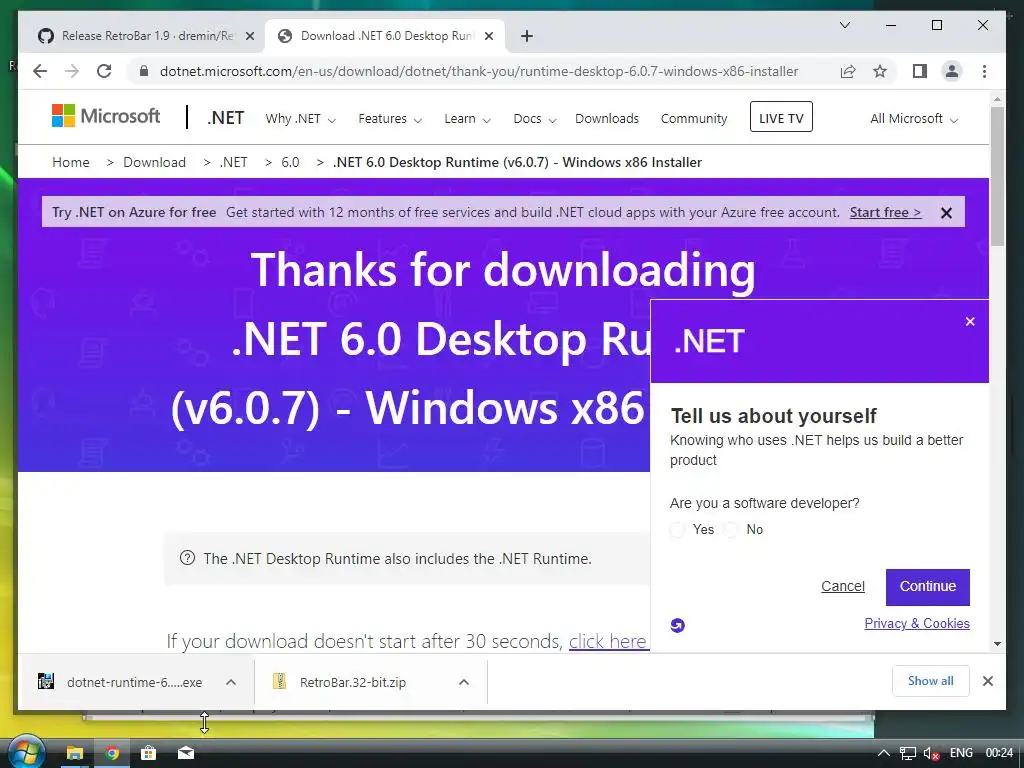
Task: Open options for dotnet-runtime download
Action: click(x=231, y=682)
